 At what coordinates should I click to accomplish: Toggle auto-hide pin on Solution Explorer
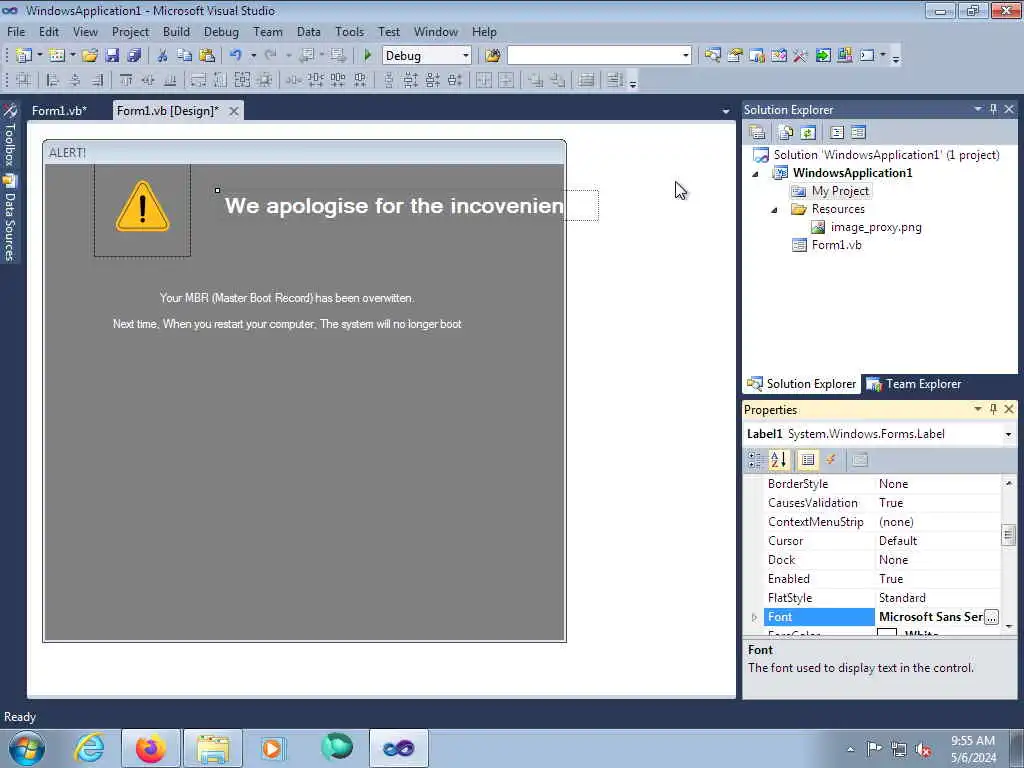[x=993, y=109]
